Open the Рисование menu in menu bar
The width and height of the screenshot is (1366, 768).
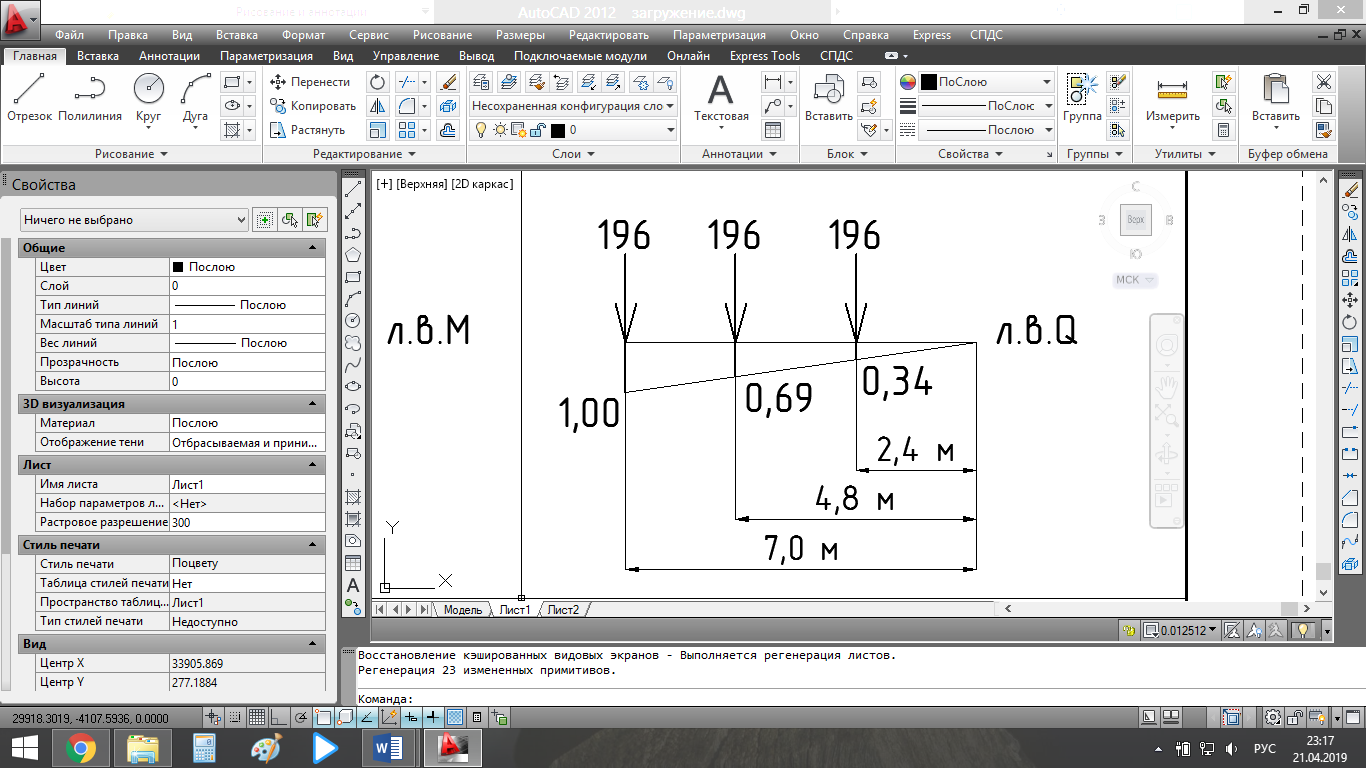[443, 35]
